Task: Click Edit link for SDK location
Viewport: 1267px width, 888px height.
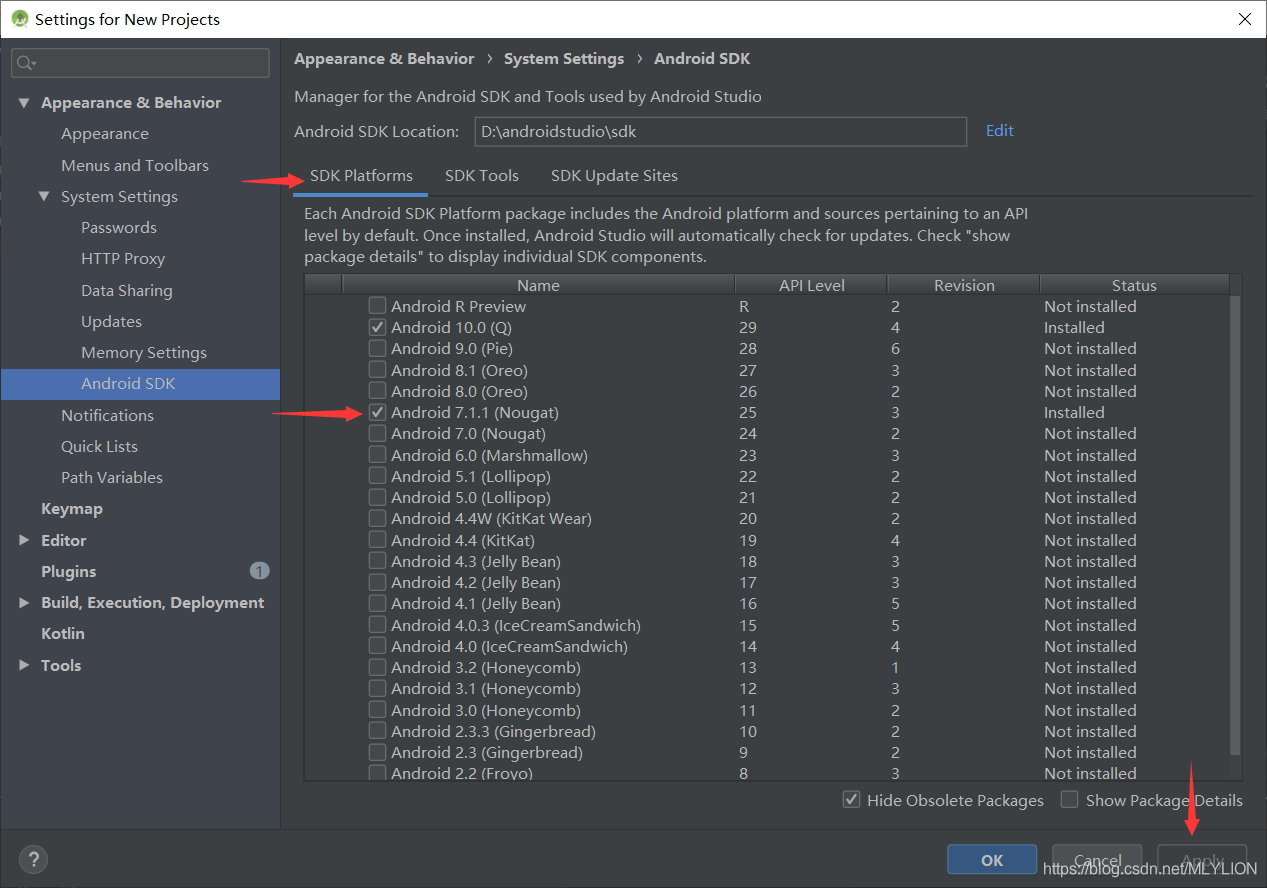Action: click(999, 131)
